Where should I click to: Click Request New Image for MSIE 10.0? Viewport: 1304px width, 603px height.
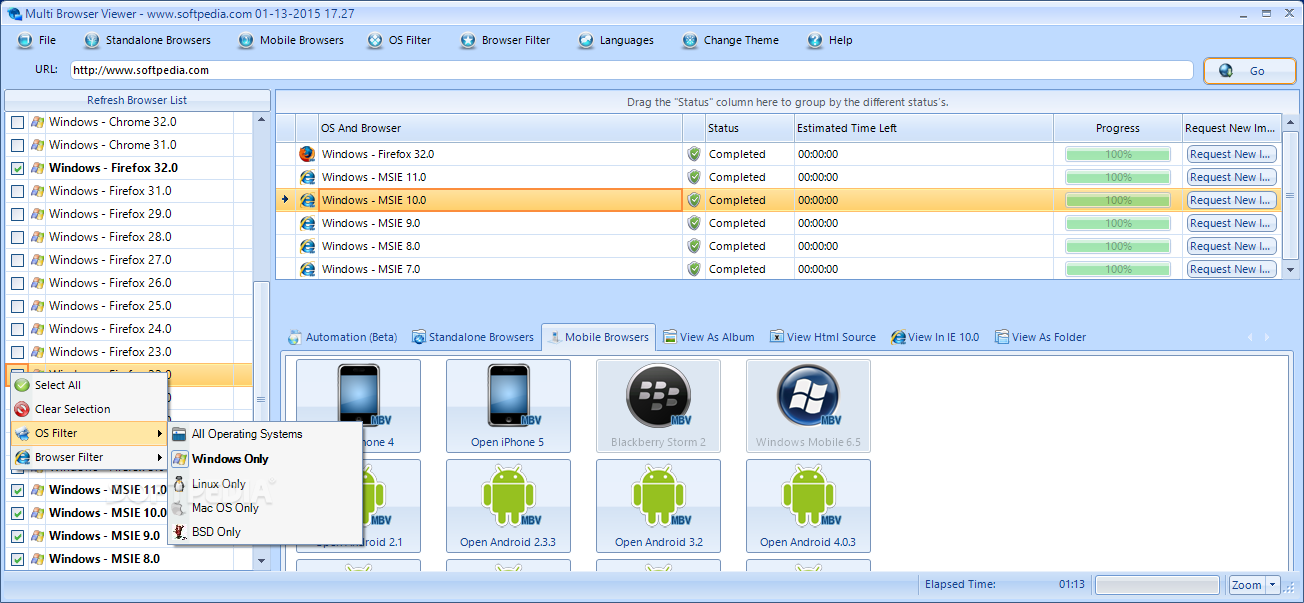pos(1232,200)
